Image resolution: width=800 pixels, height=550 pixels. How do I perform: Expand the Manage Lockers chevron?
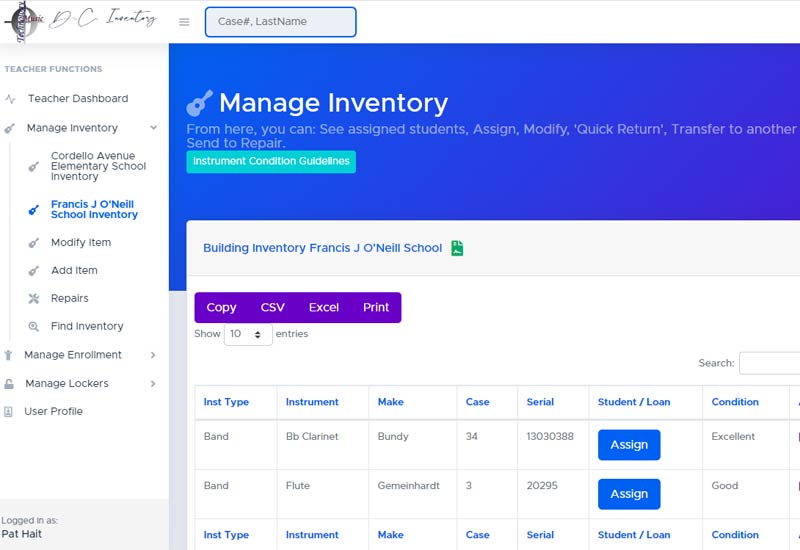153,384
